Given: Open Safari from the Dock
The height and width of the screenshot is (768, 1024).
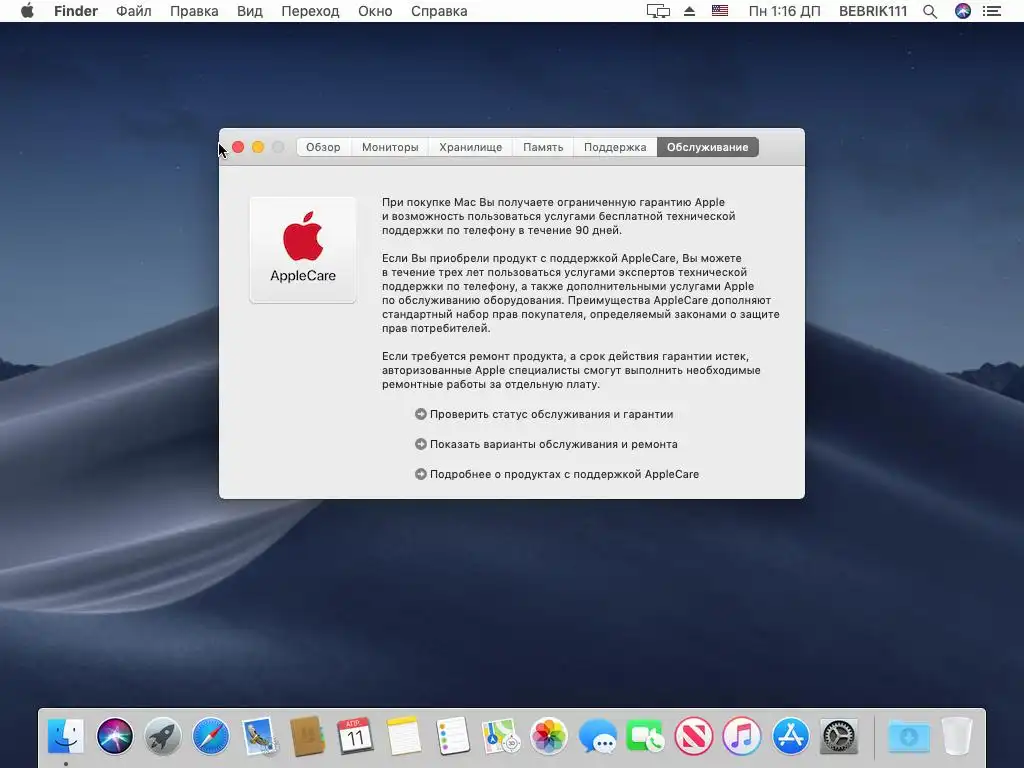Looking at the screenshot, I should (211, 736).
